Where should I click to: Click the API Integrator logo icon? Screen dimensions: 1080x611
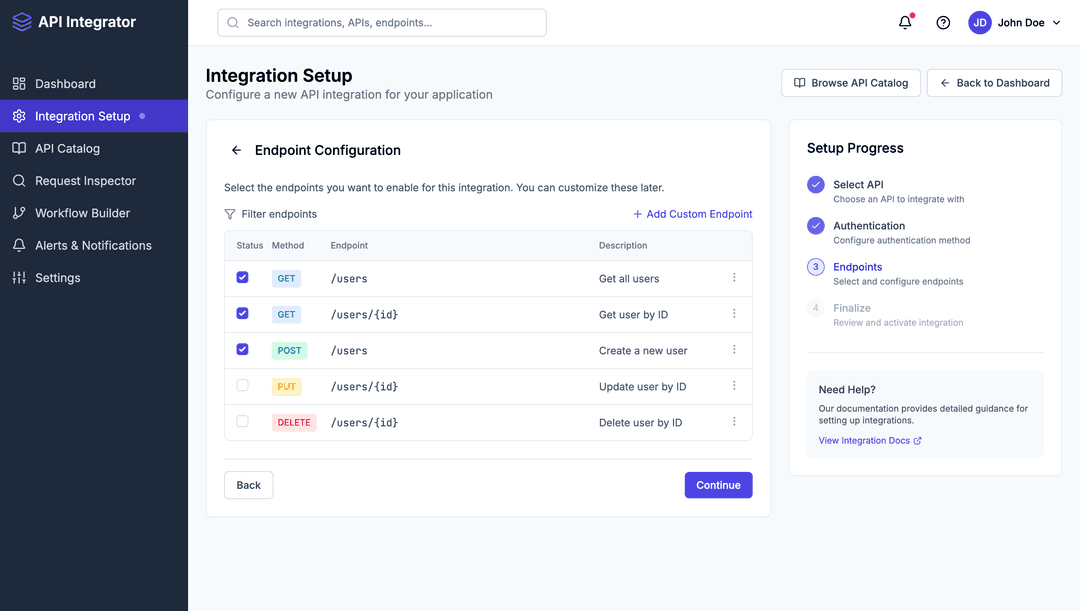pyautogui.click(x=22, y=21)
